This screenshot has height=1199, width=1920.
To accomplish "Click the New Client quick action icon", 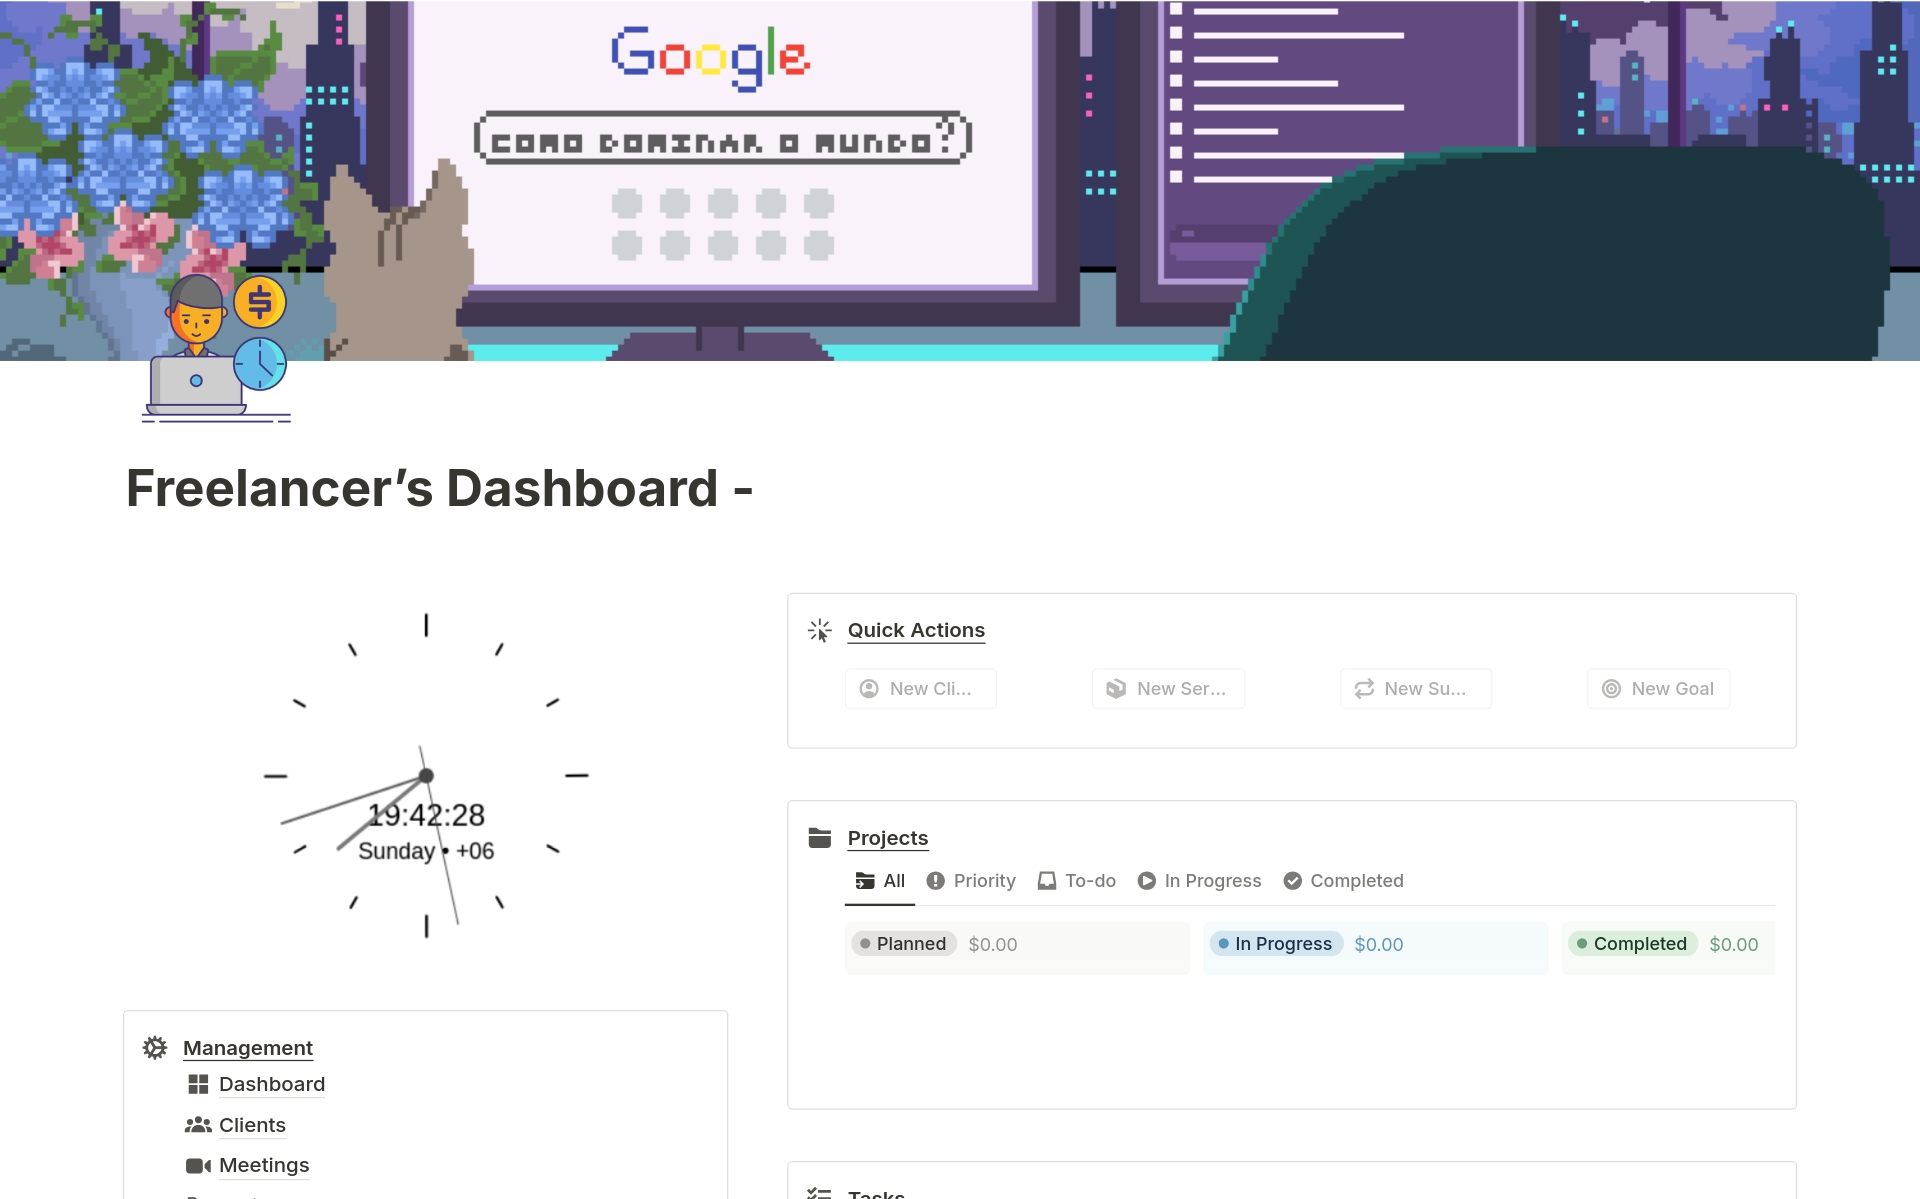I will [869, 688].
